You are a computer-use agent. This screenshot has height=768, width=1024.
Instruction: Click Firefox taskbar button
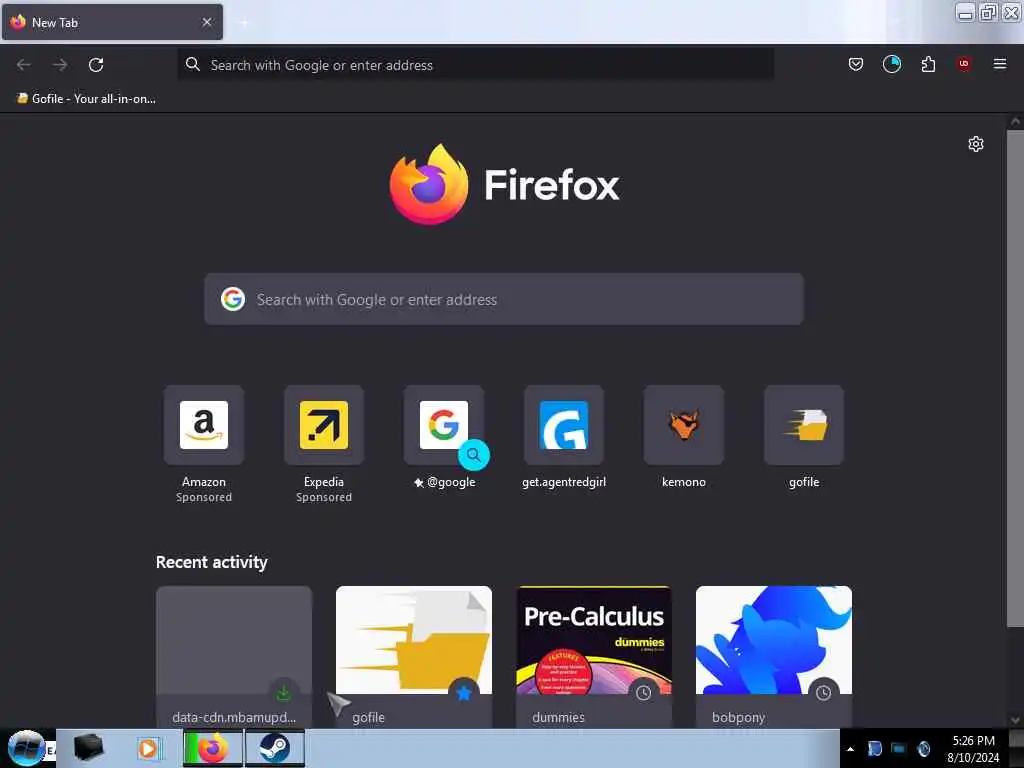(x=213, y=748)
